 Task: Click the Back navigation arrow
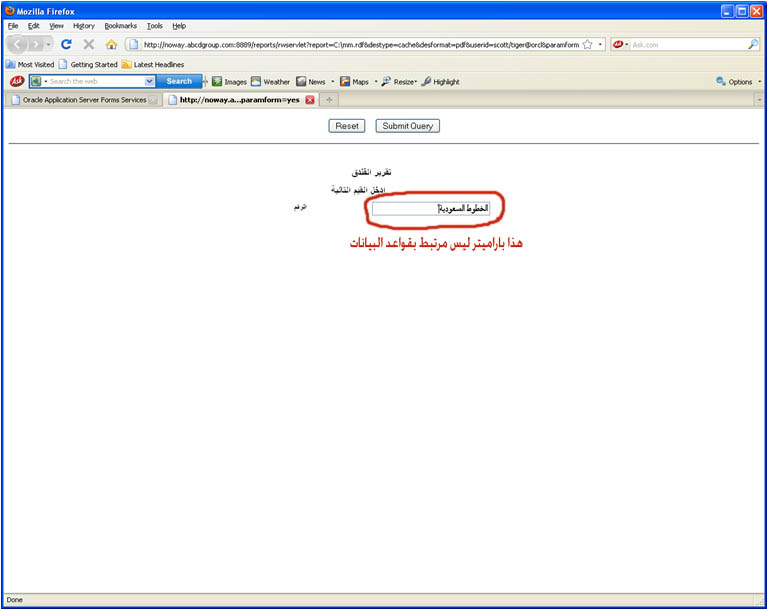tap(19, 45)
